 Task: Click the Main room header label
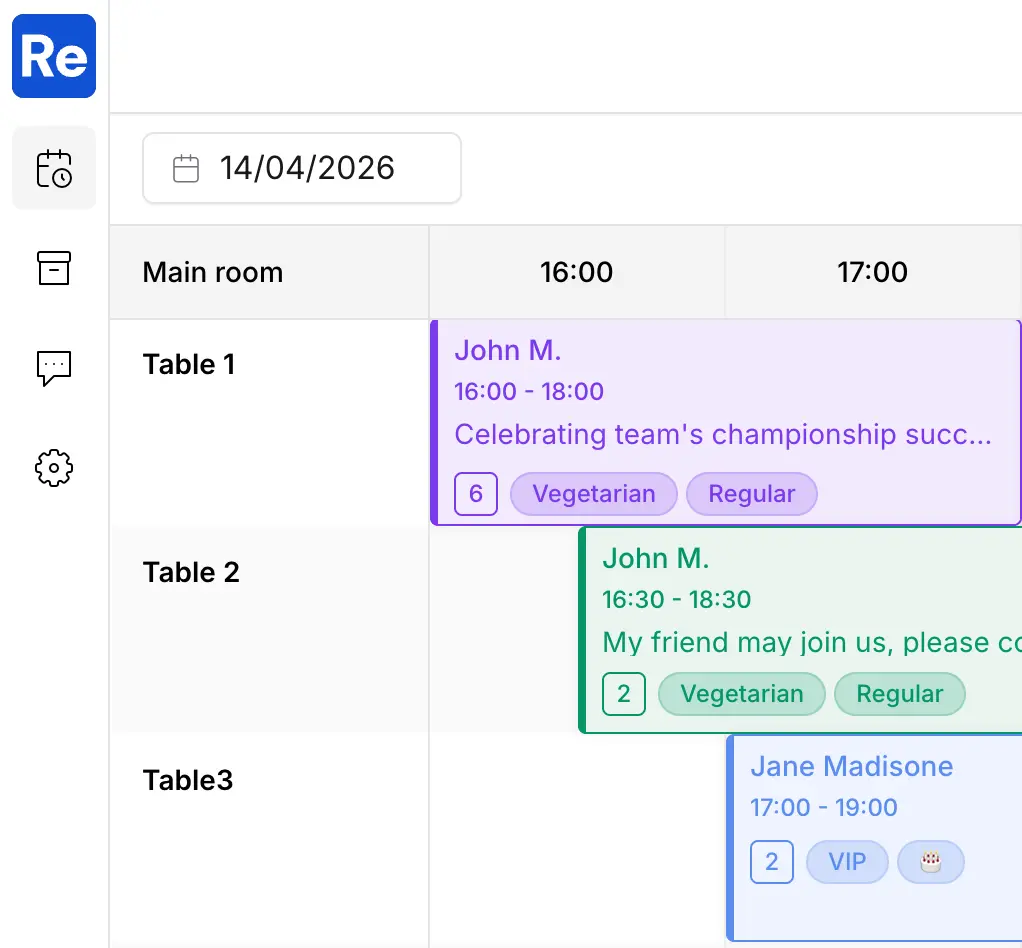213,272
